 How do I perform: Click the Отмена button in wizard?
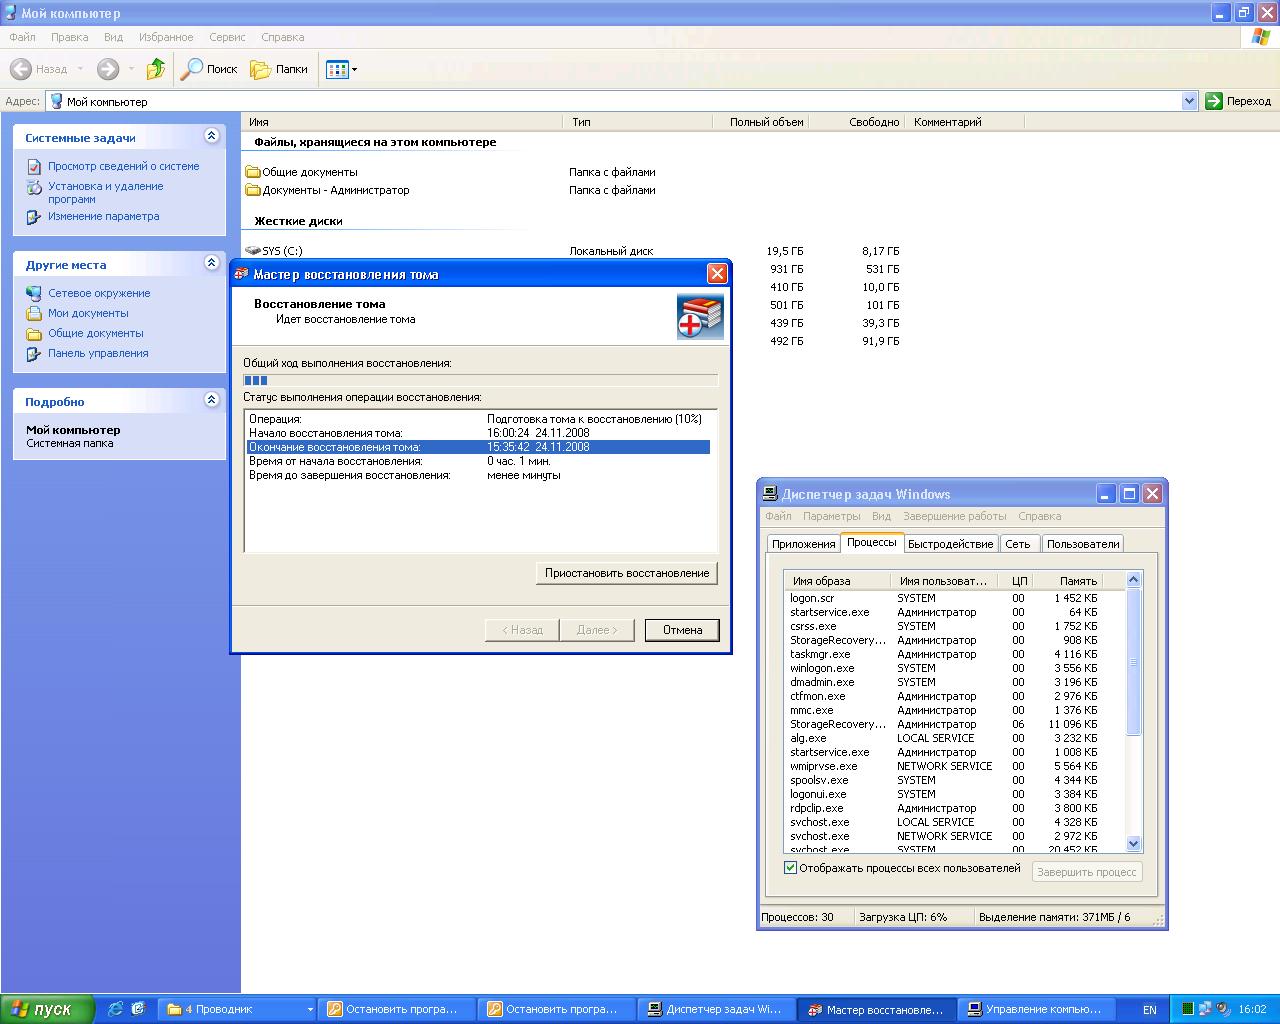pos(682,630)
